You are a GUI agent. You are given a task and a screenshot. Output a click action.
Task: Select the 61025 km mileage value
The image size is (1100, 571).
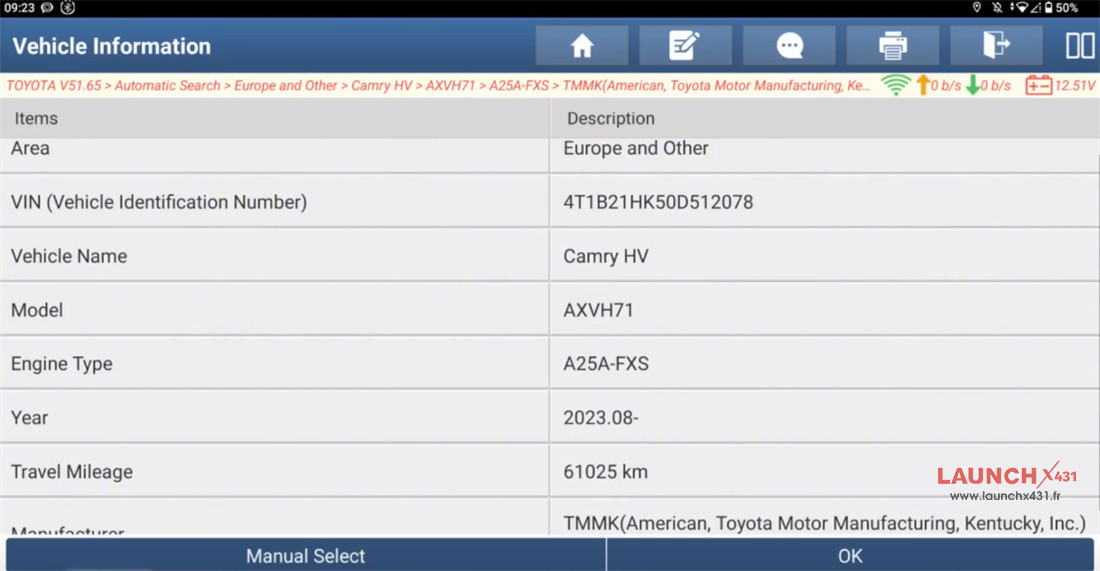(x=605, y=471)
